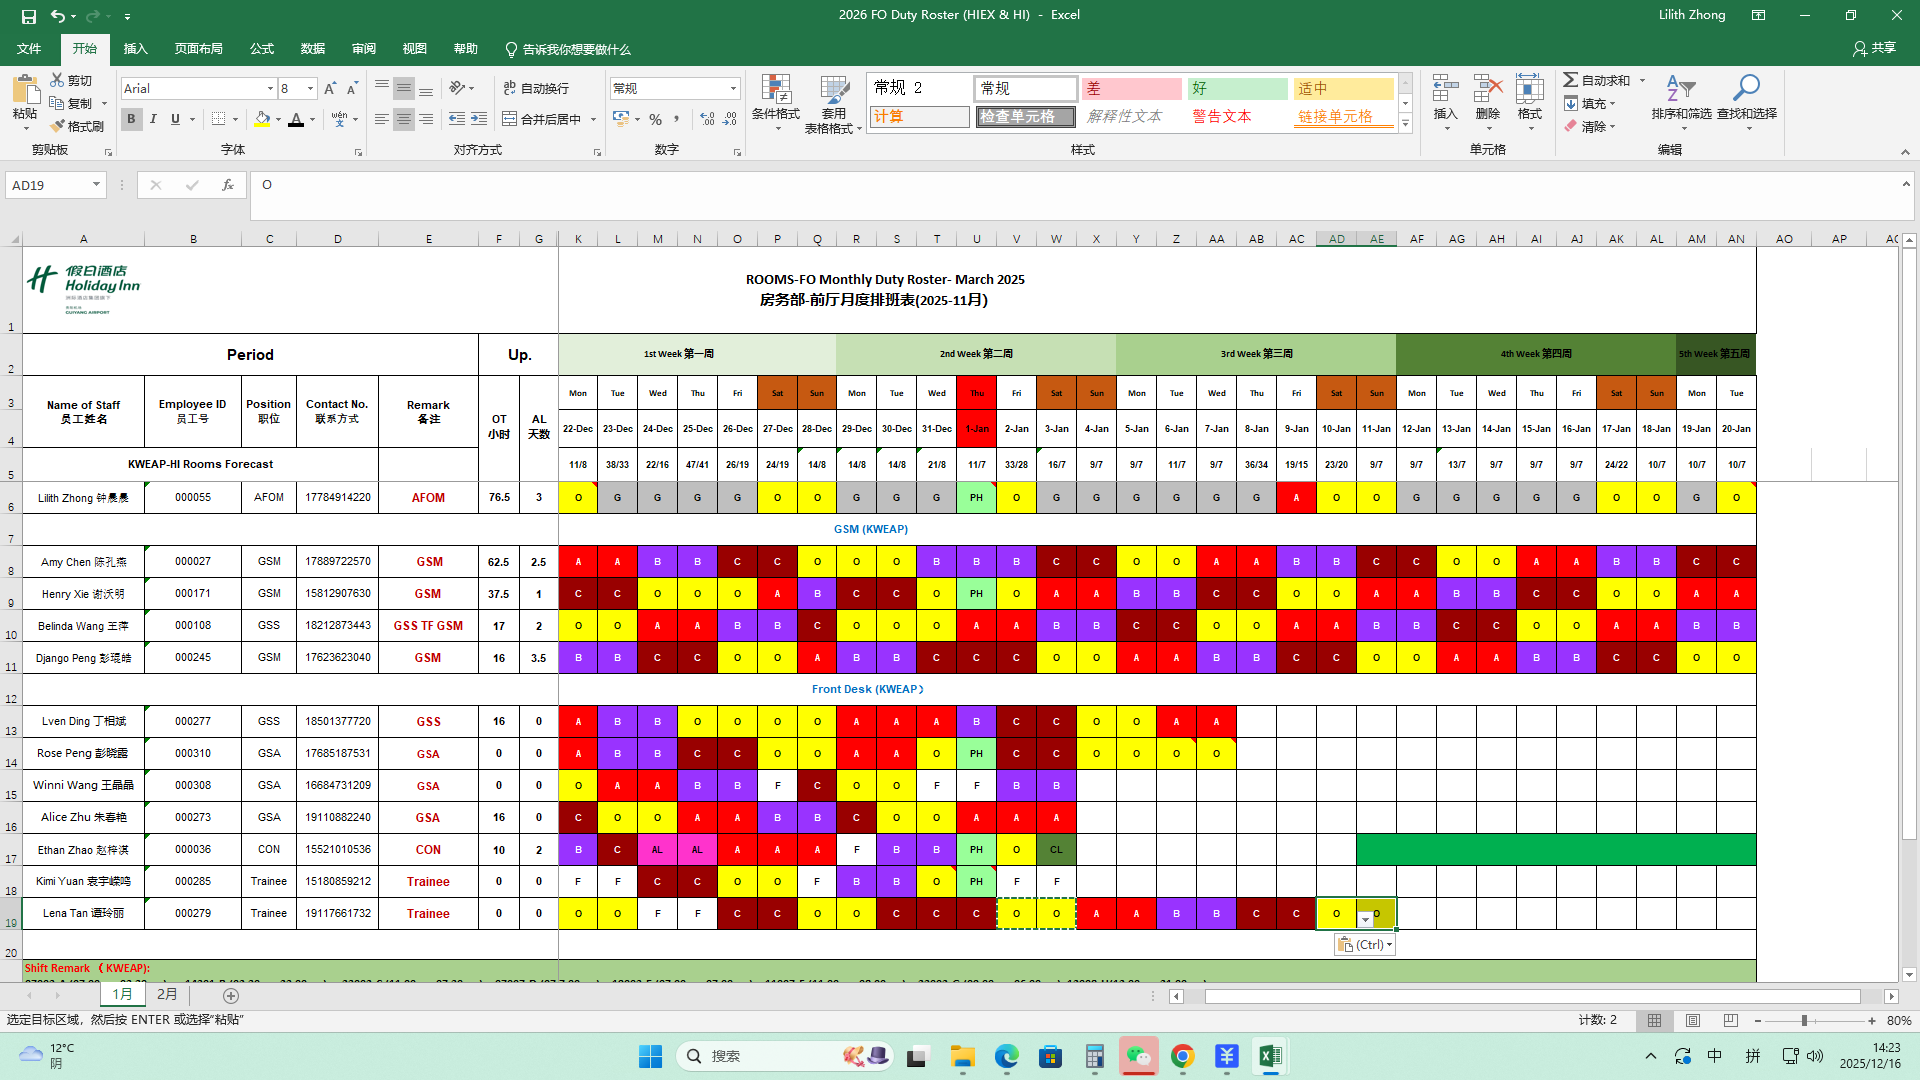The height and width of the screenshot is (1080, 1920).
Task: Click the Sort and Filter icon
Action: pos(1681,90)
